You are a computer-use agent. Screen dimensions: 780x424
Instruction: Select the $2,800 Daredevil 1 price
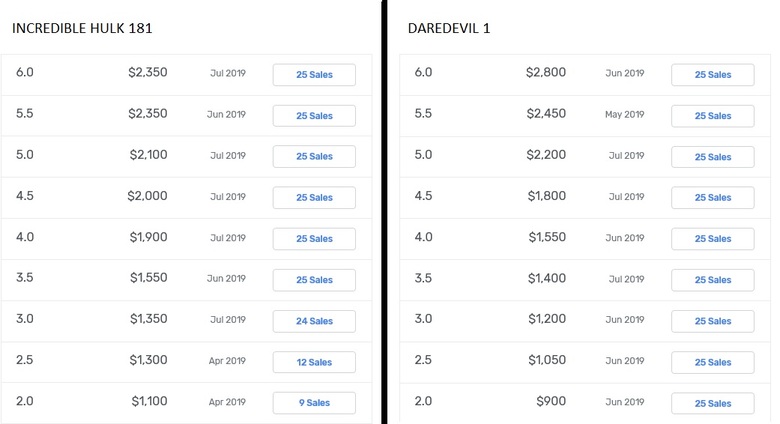pos(546,73)
